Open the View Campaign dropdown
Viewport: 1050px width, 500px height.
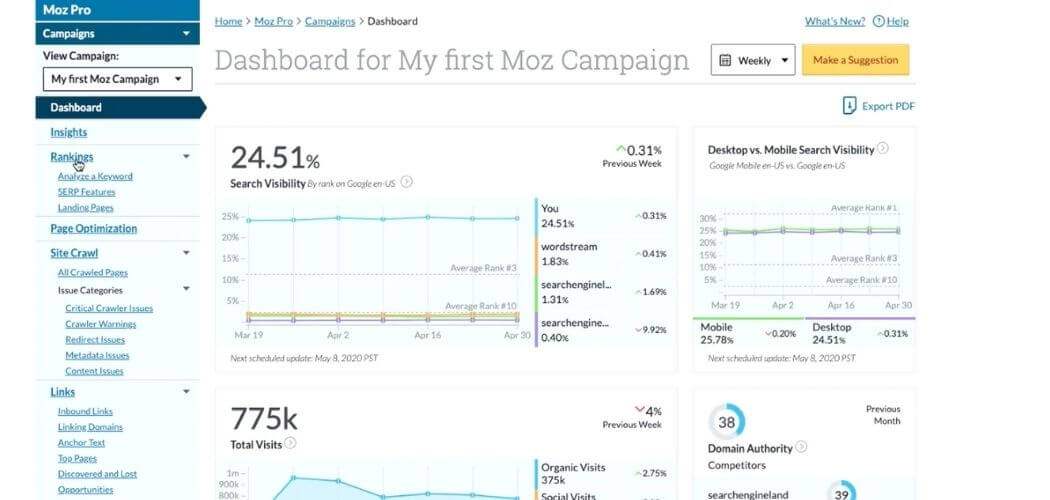click(117, 79)
